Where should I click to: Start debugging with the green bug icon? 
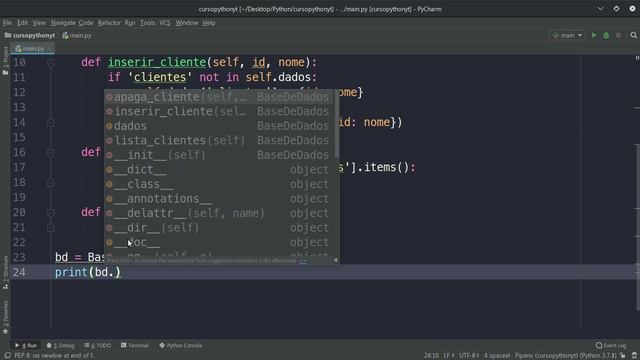pyautogui.click(x=606, y=36)
